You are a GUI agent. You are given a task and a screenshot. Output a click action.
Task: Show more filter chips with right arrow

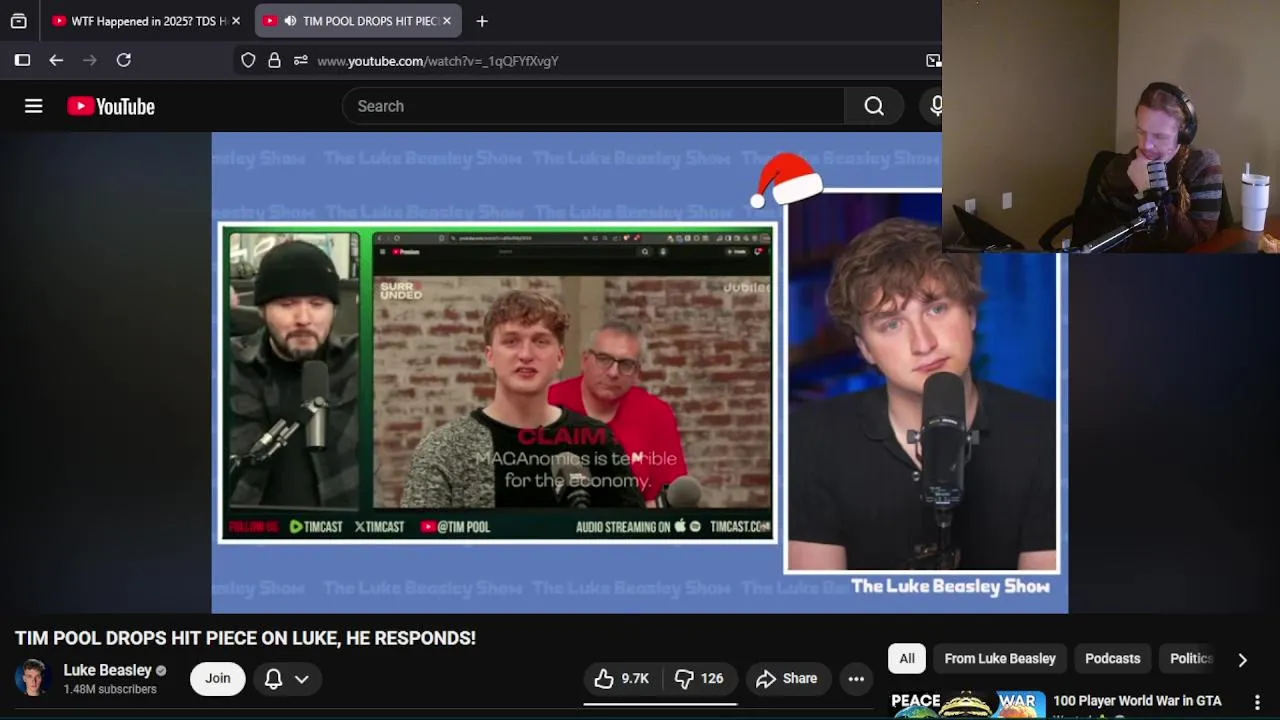(1242, 659)
